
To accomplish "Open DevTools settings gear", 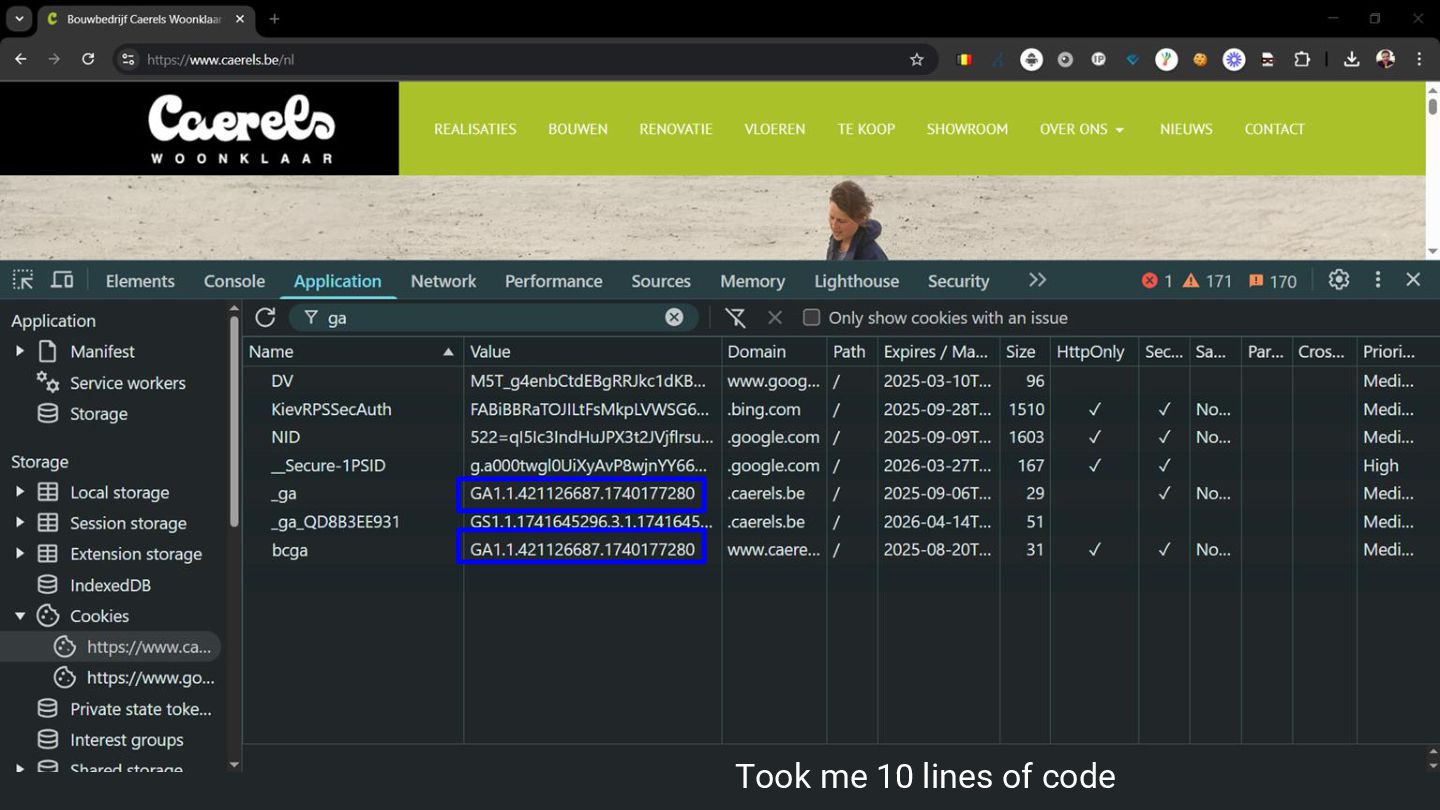I will (x=1339, y=280).
